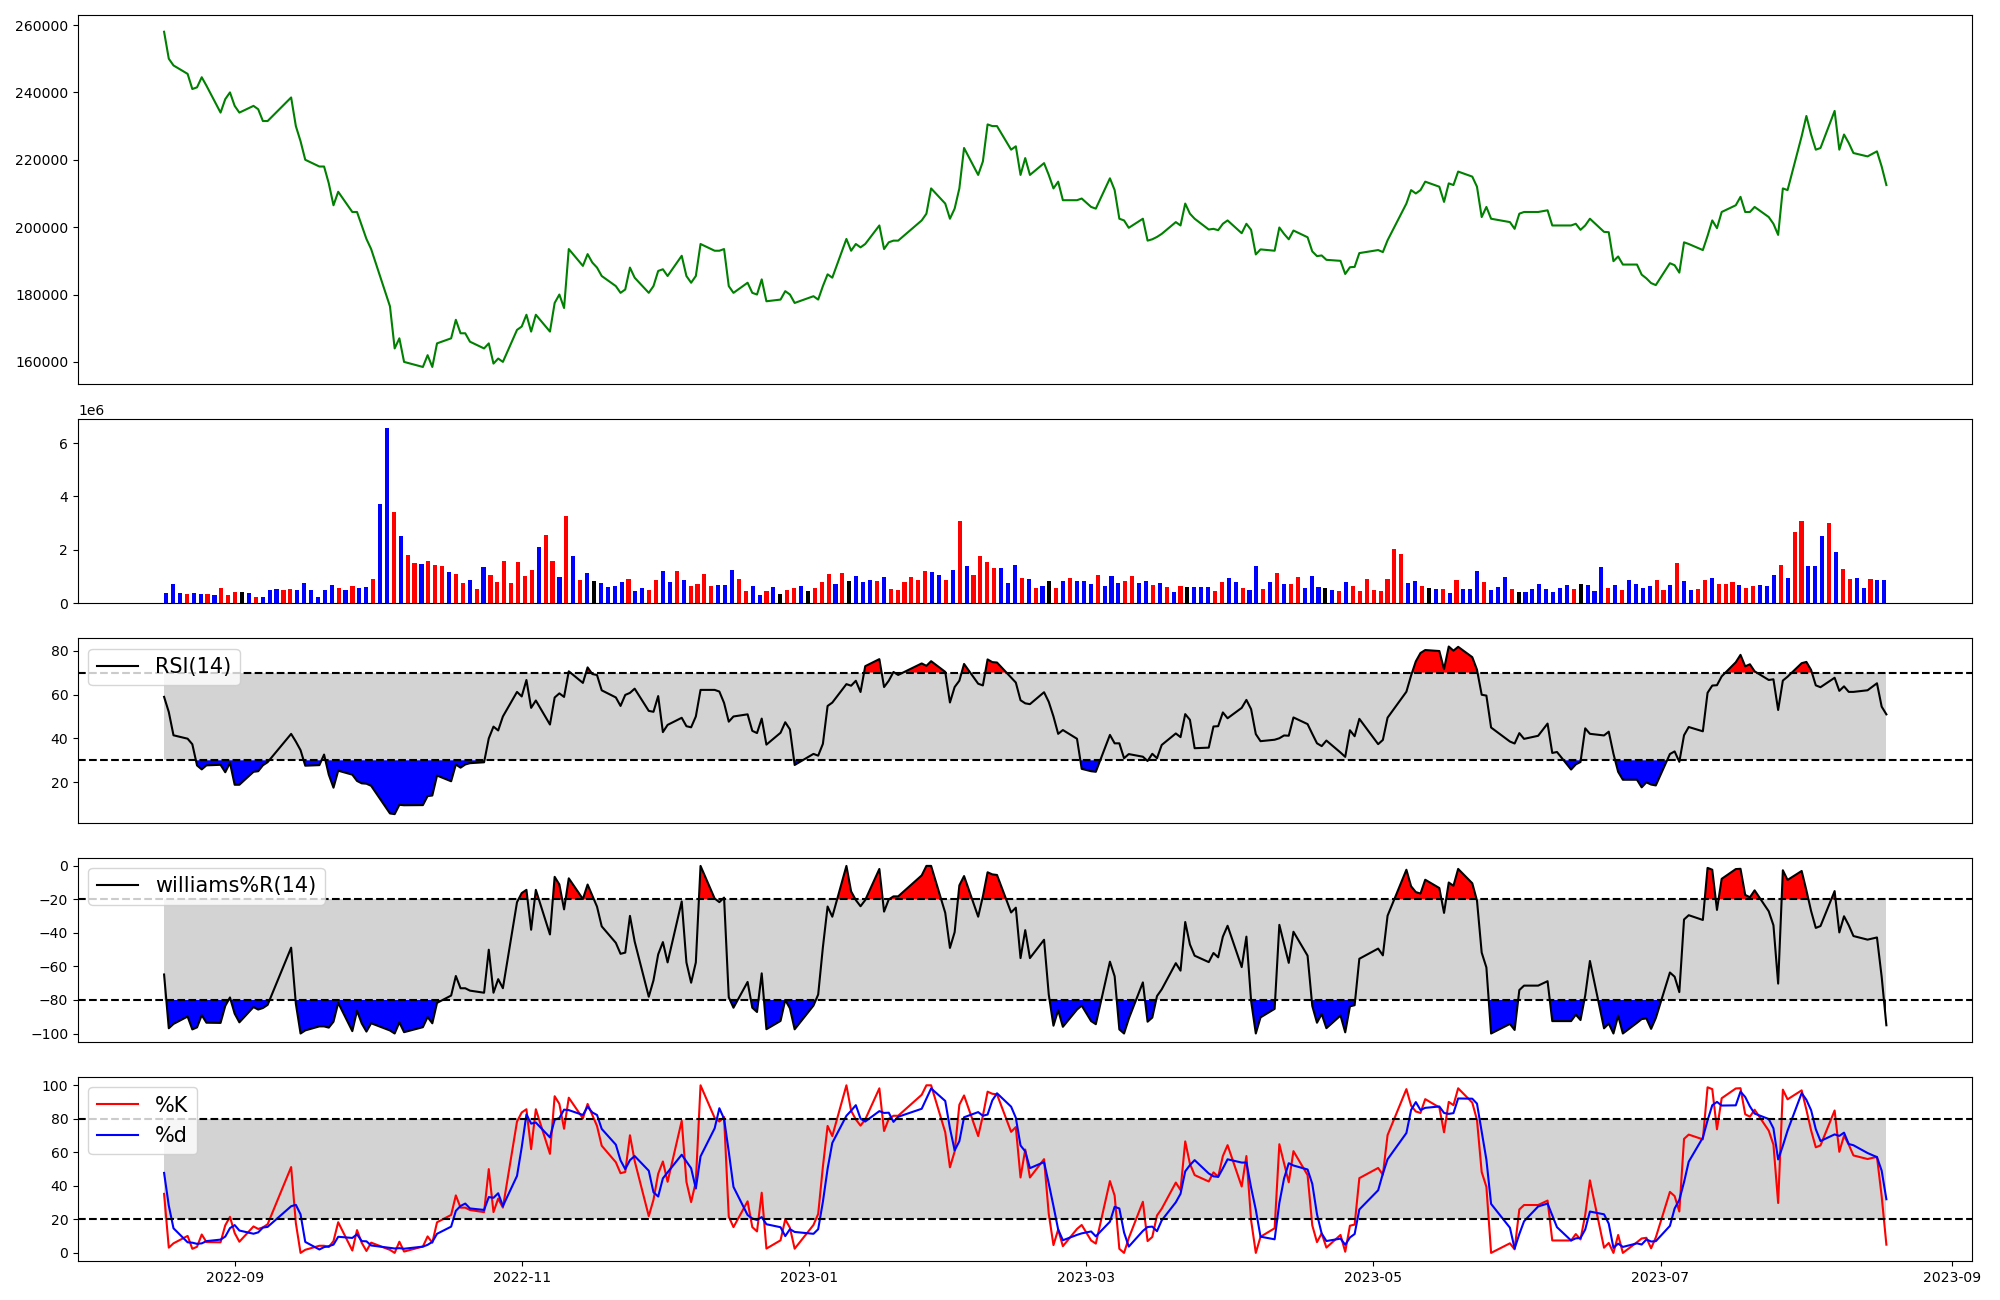Click the 2023-07 x-axis date label
This screenshot has width=2000, height=1300.
click(x=1660, y=1277)
